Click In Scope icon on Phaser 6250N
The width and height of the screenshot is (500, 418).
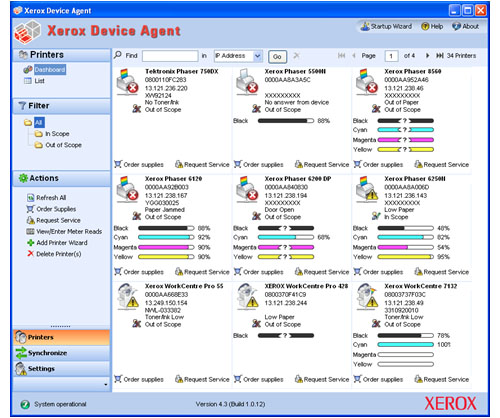pos(376,216)
